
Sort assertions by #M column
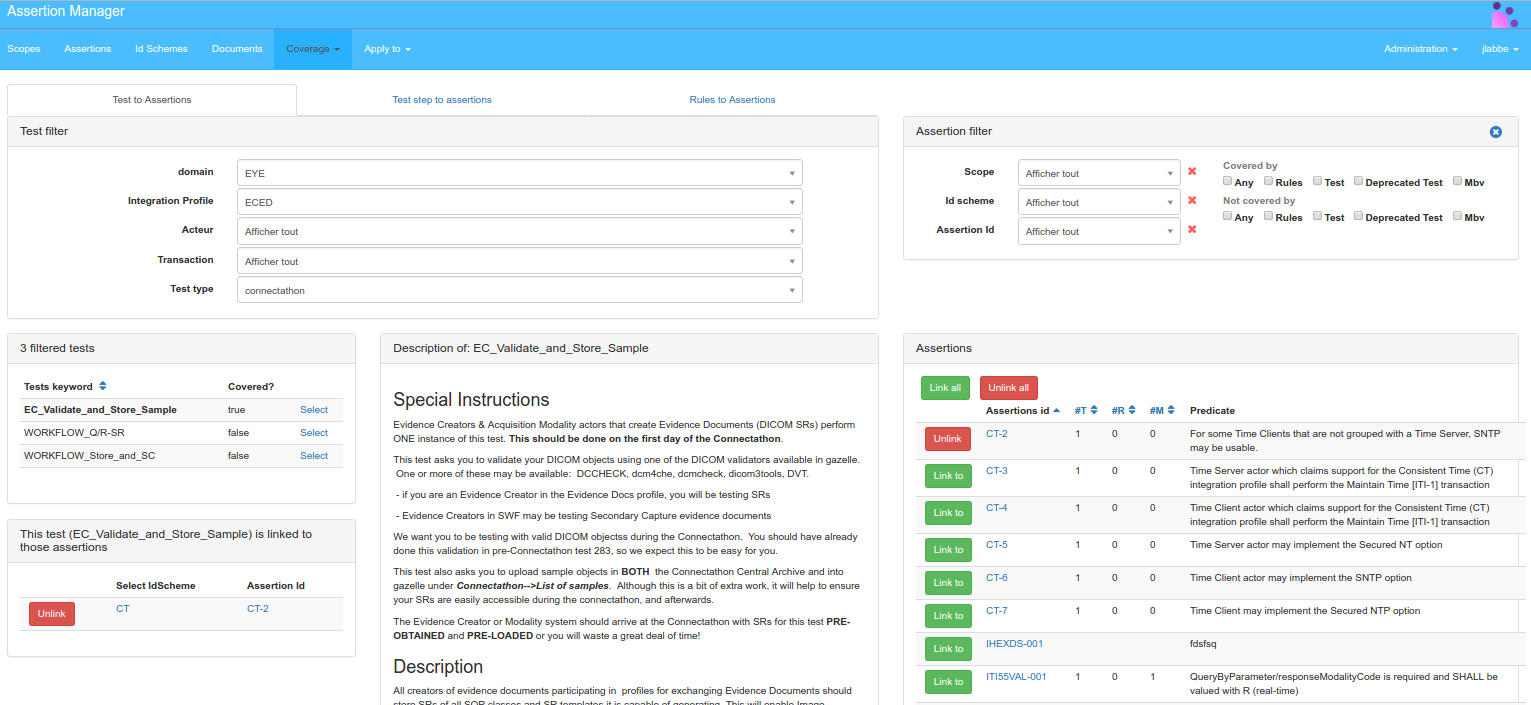point(1169,411)
